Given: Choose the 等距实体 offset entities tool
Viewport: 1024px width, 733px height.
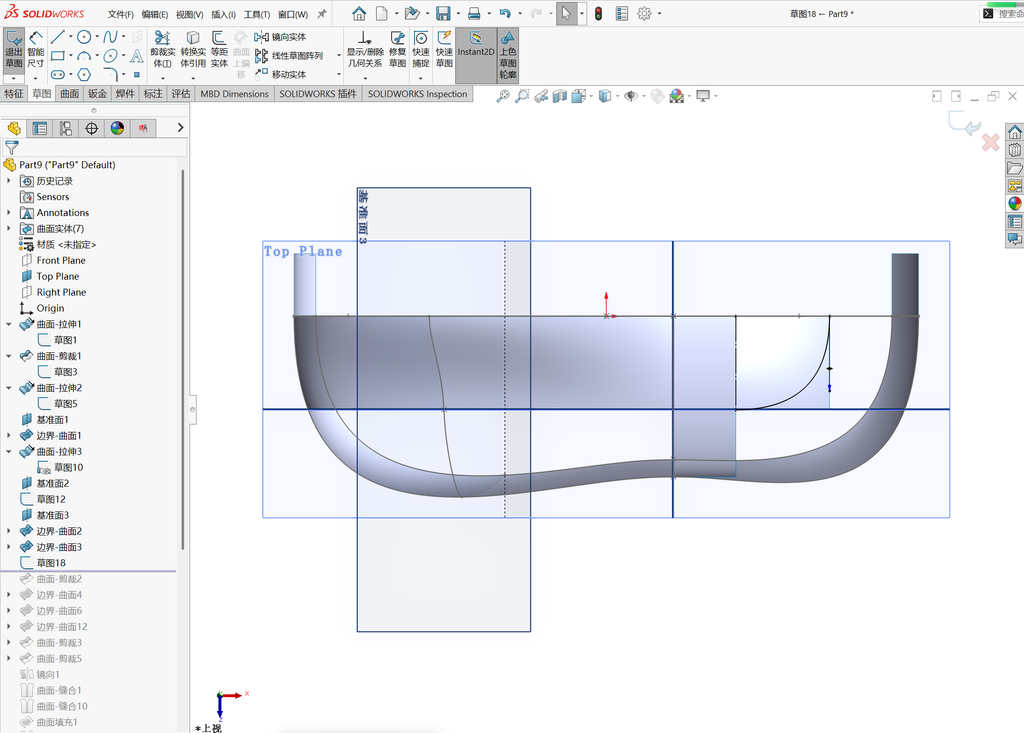Looking at the screenshot, I should (219, 50).
